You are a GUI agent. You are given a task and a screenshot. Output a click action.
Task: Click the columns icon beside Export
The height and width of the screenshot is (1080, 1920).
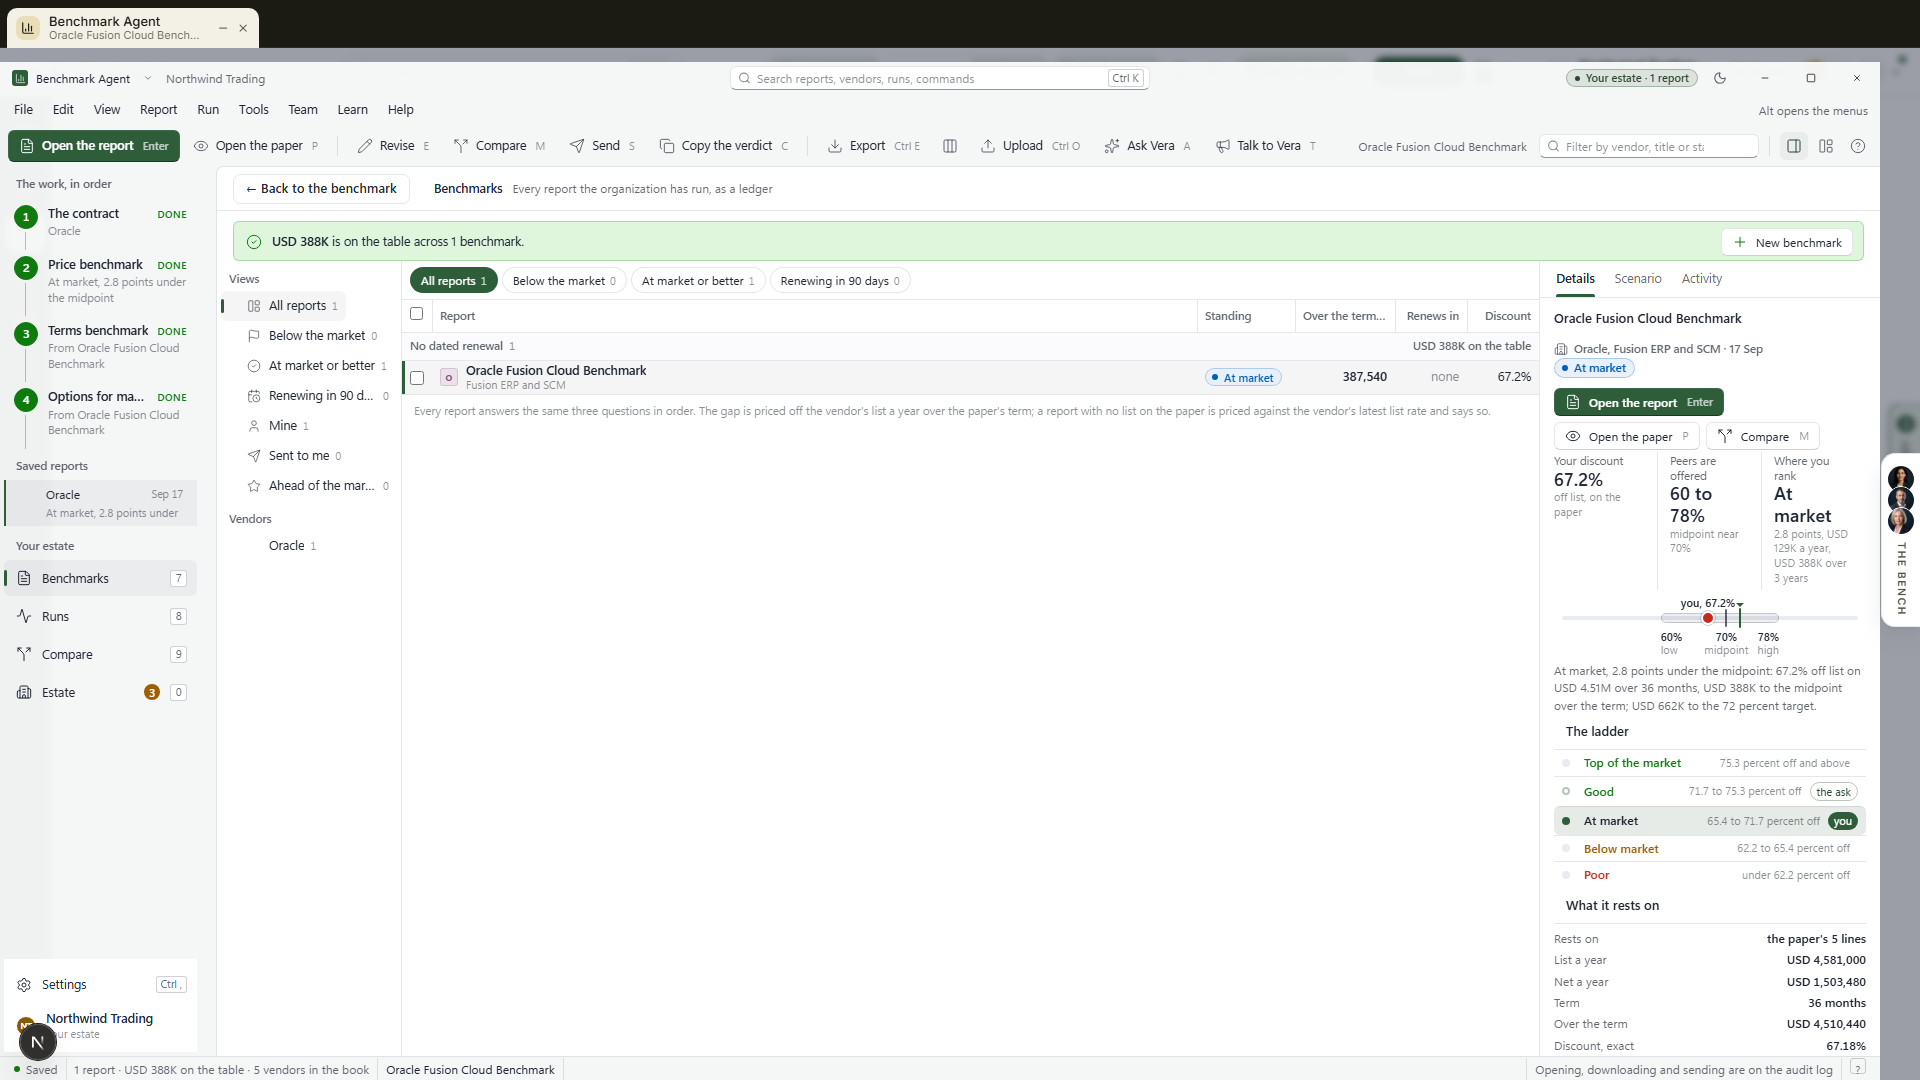click(950, 146)
